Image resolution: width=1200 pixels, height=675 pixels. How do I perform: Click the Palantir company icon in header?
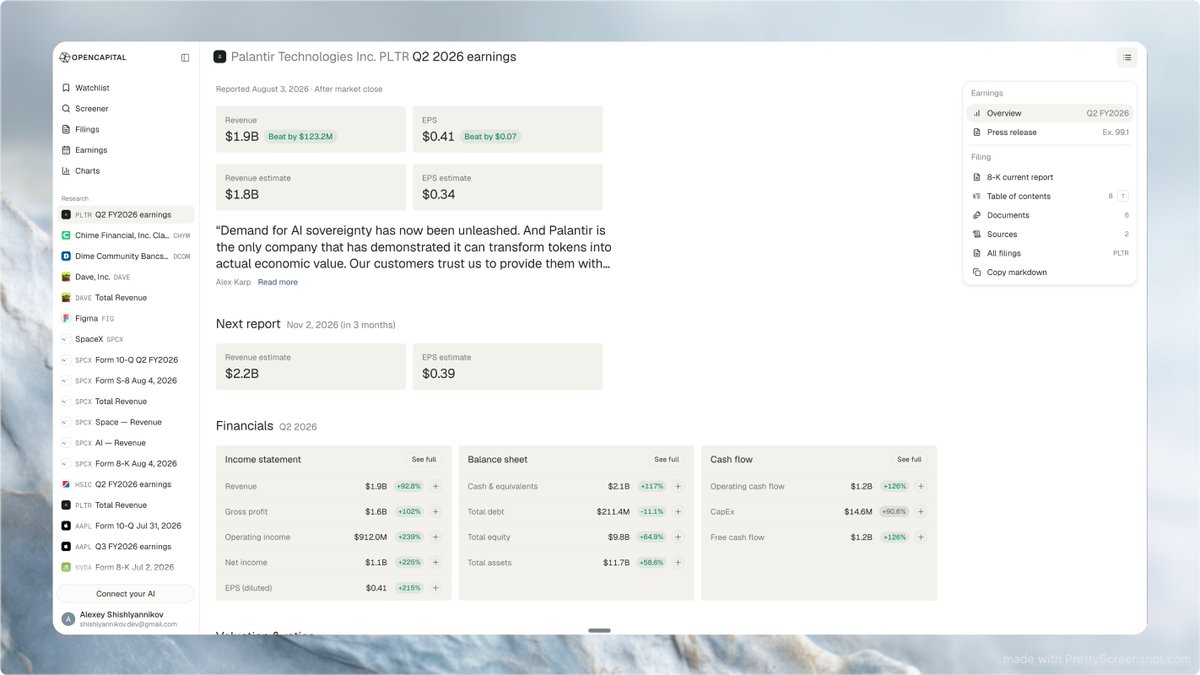pos(220,57)
